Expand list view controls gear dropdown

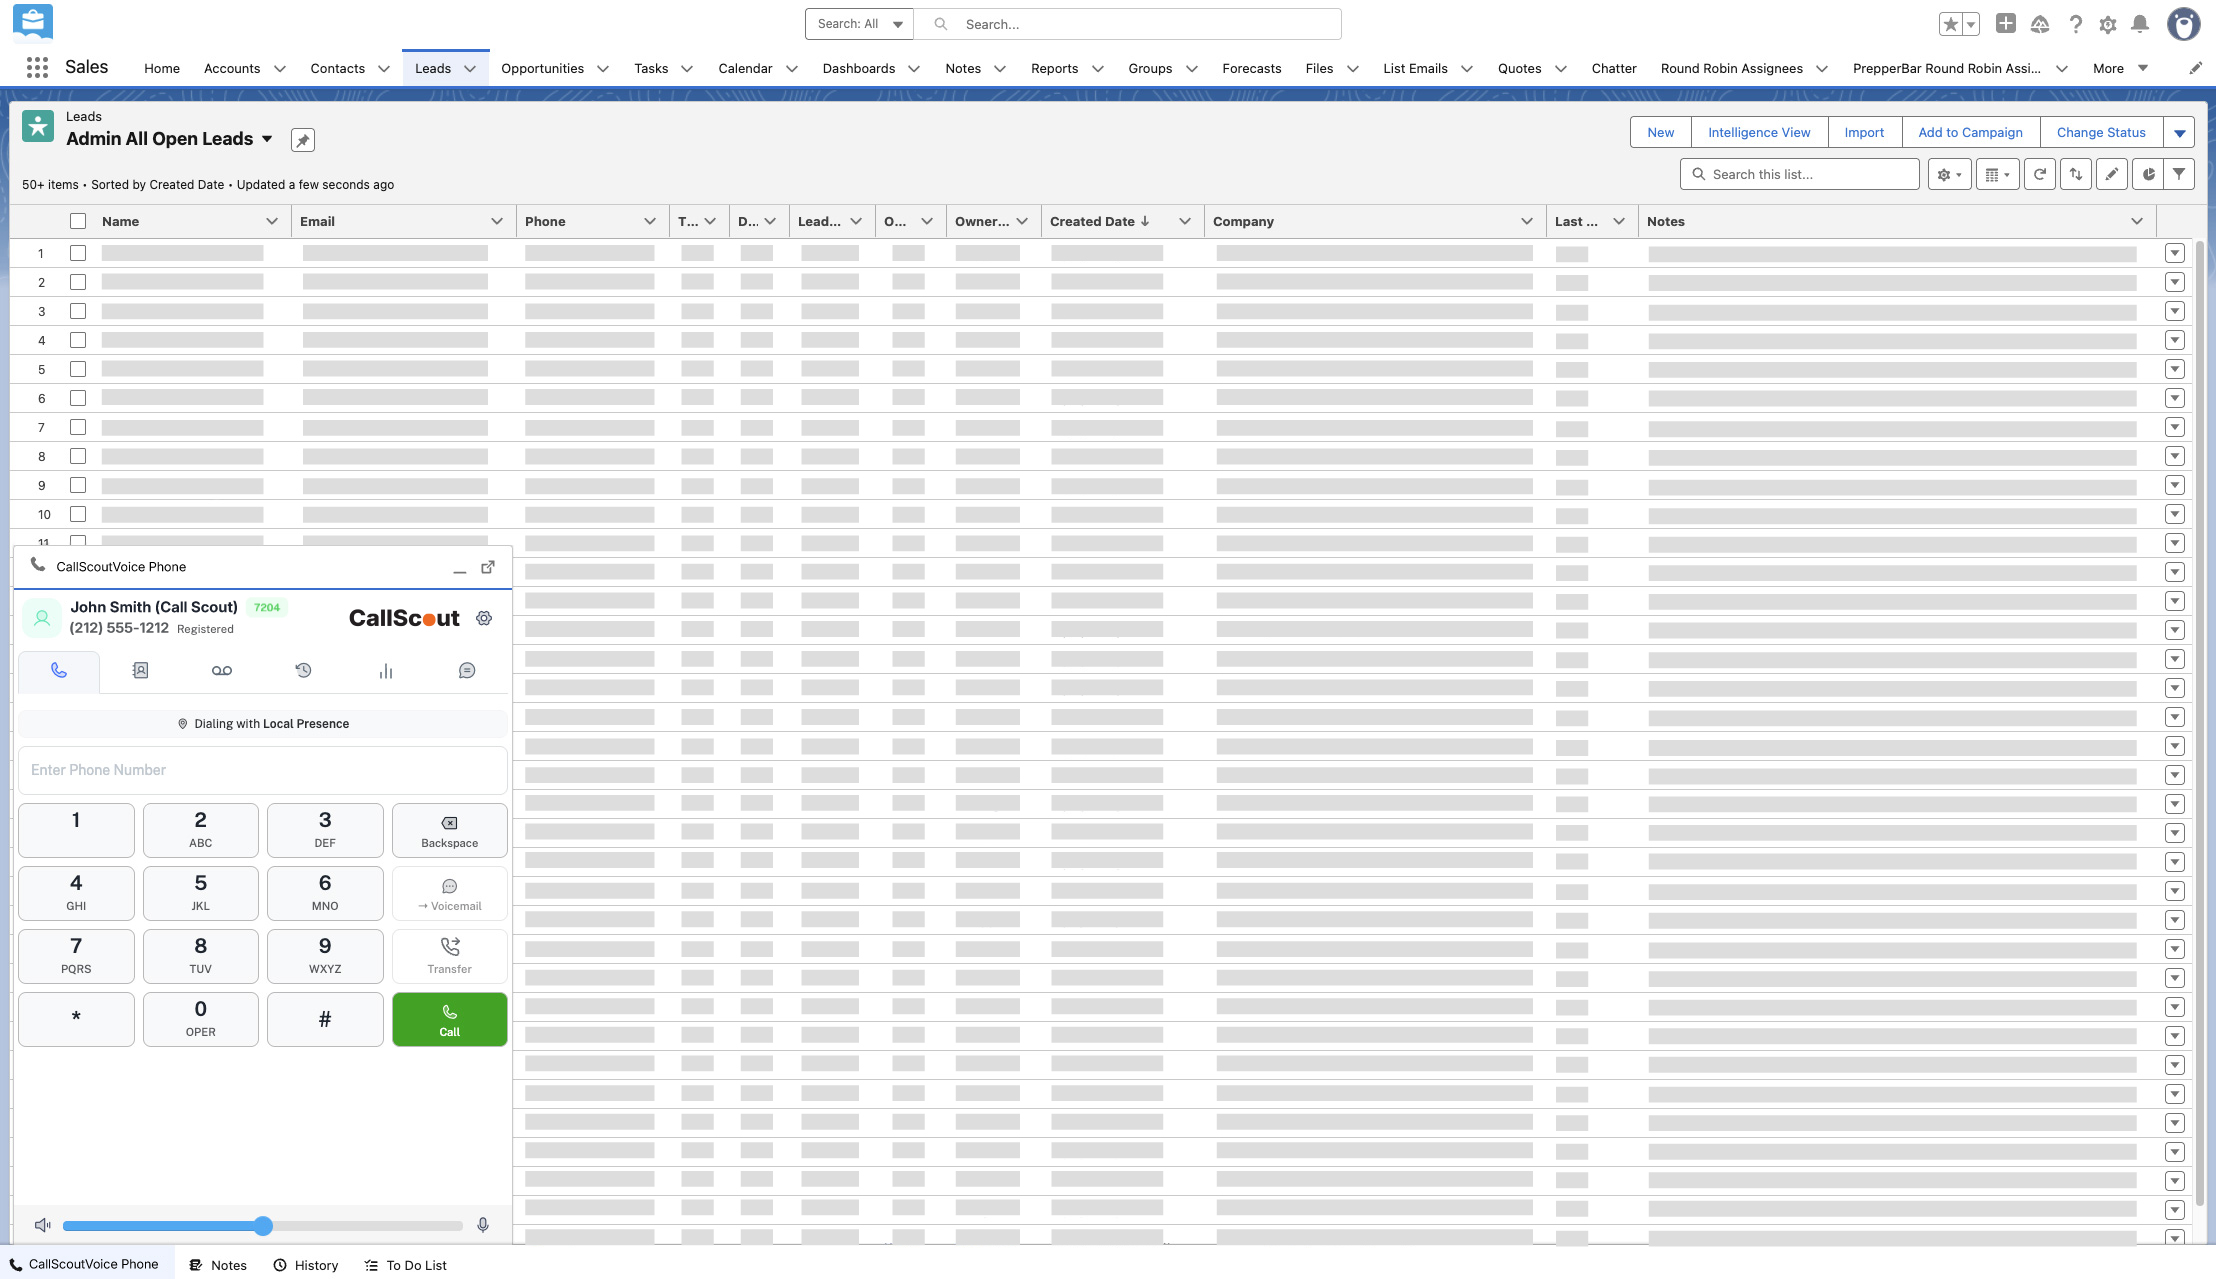point(1949,174)
